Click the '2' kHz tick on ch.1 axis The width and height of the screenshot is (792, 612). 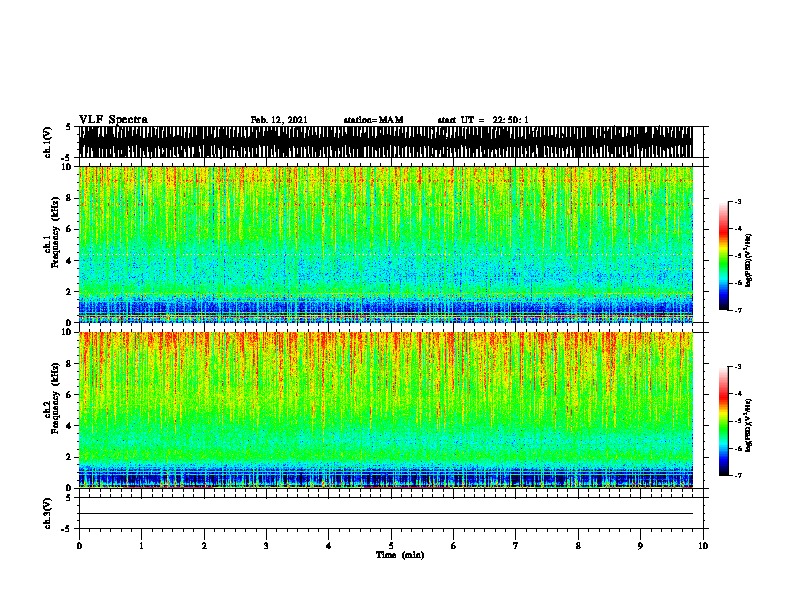pyautogui.click(x=70, y=292)
